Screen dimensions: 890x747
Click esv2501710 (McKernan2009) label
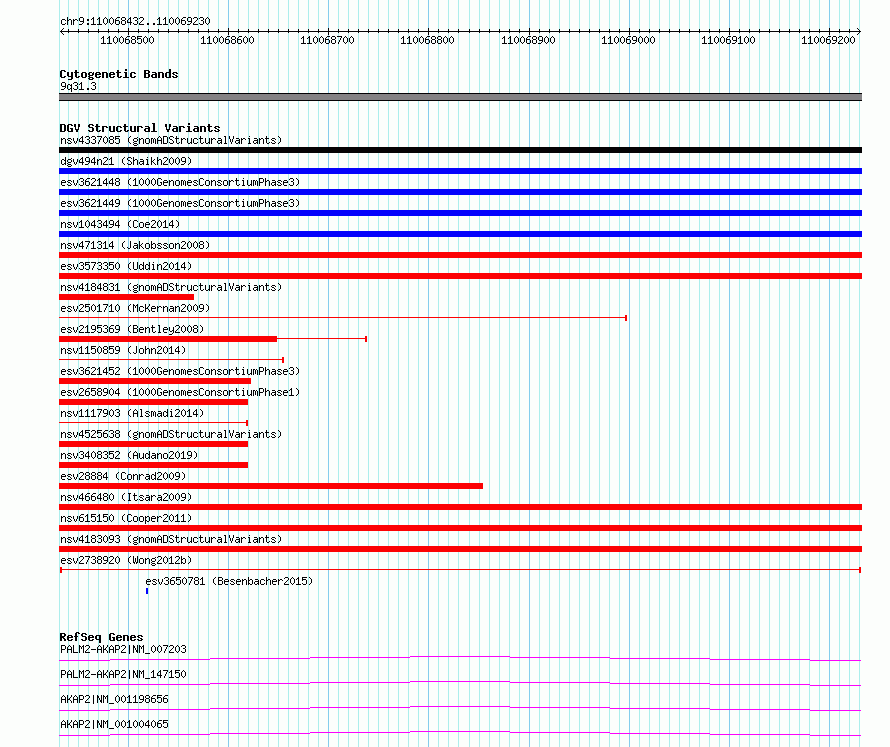135,308
